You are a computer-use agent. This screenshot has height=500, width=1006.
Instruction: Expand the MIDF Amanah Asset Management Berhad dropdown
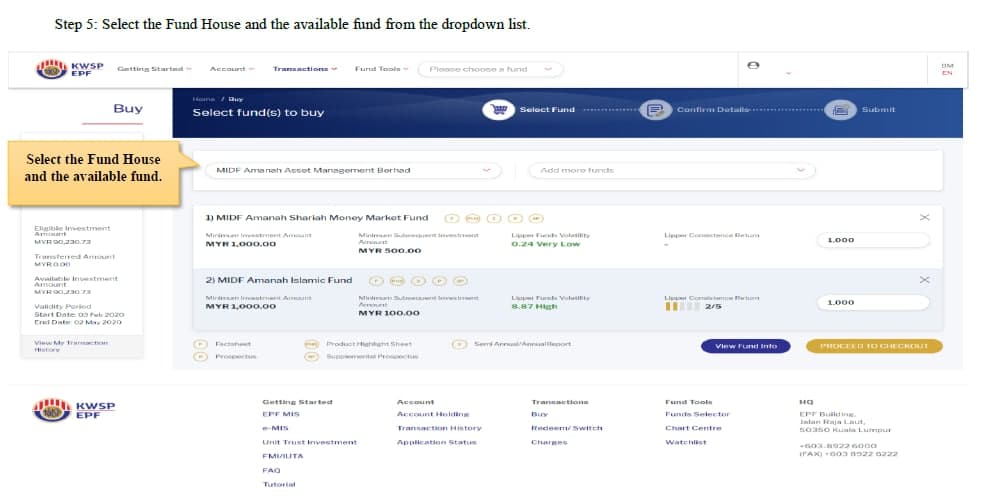[354, 171]
